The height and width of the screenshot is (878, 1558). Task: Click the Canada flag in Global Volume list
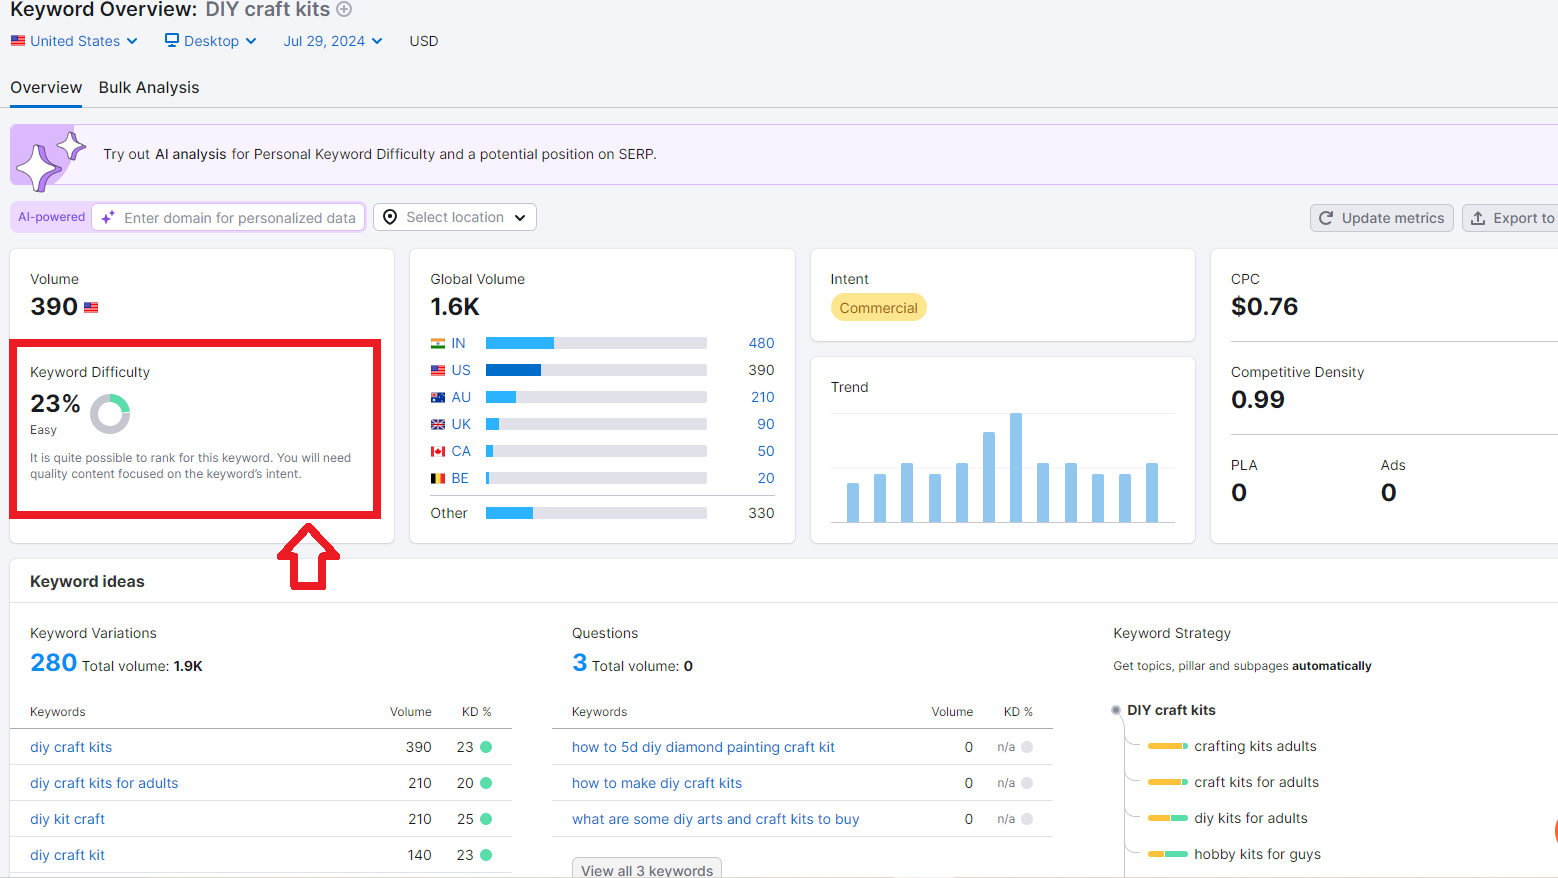pos(438,452)
